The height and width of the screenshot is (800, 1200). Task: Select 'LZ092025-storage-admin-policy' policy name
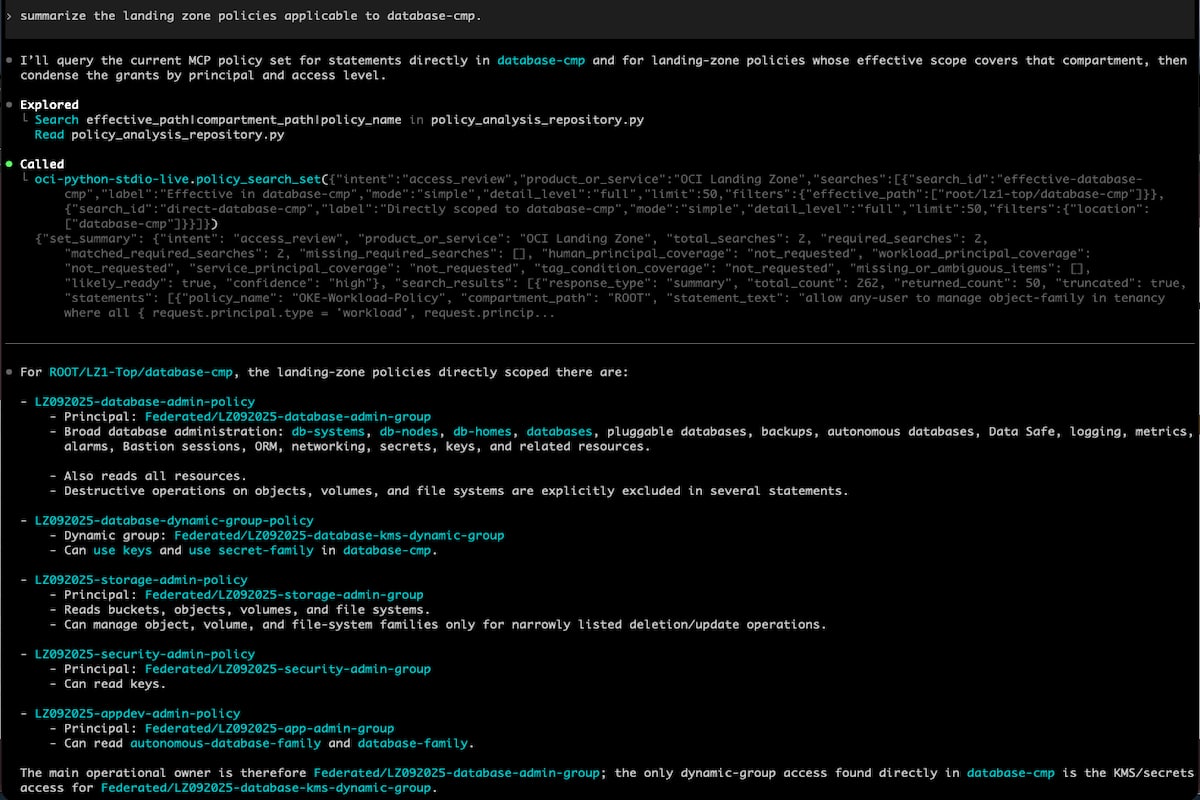pyautogui.click(x=141, y=580)
